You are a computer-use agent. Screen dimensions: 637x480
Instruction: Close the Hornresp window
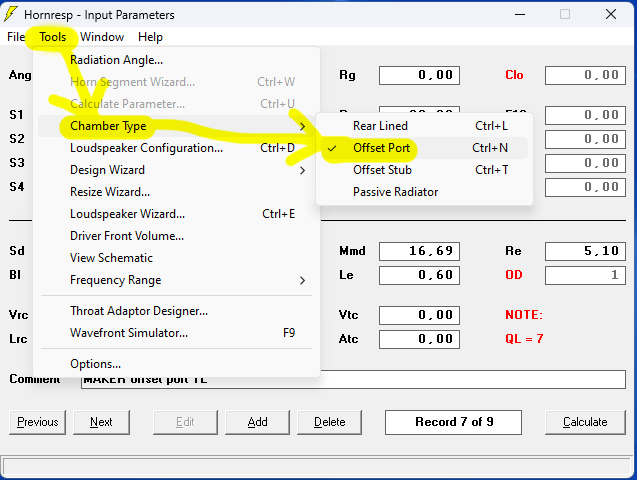click(611, 14)
